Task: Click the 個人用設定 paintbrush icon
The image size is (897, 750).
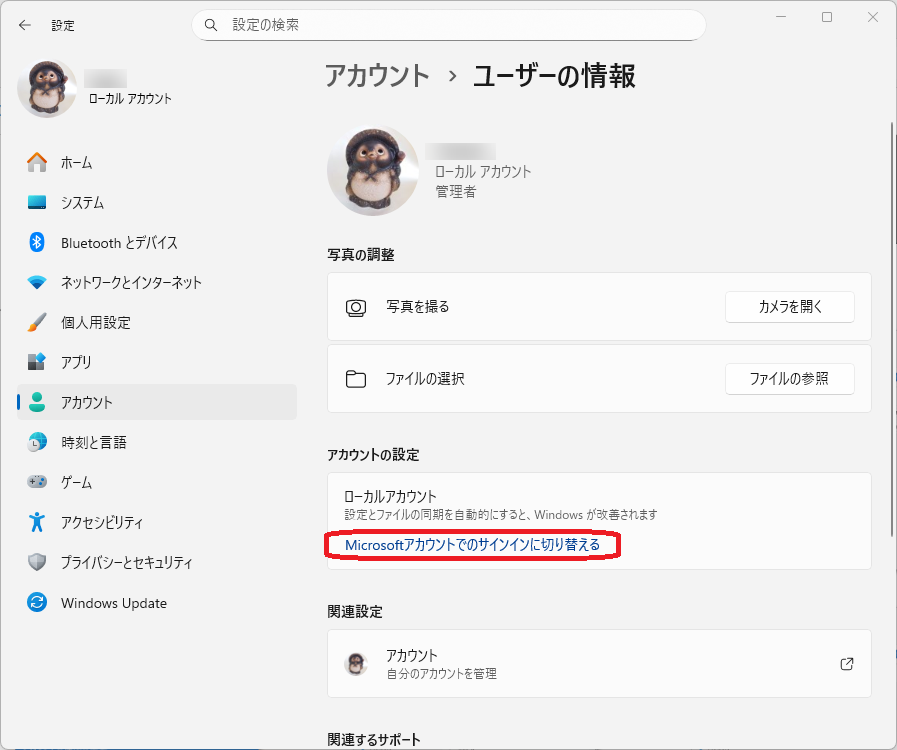Action: coord(37,323)
